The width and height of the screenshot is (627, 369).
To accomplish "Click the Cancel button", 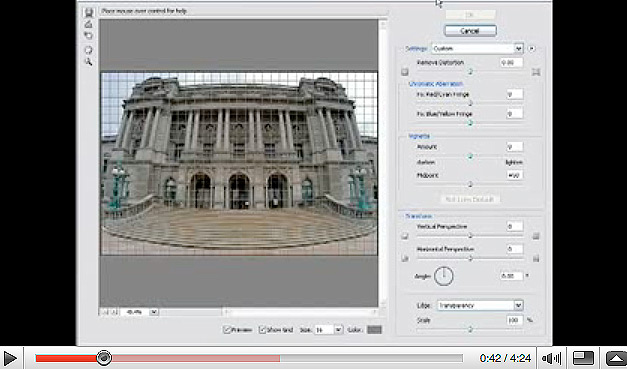I will 470,31.
